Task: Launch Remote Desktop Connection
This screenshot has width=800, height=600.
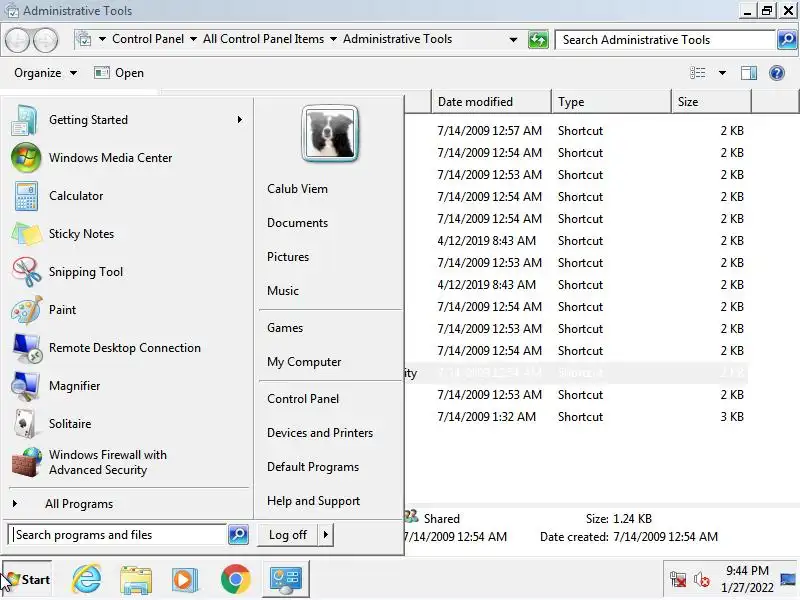Action: 128,348
